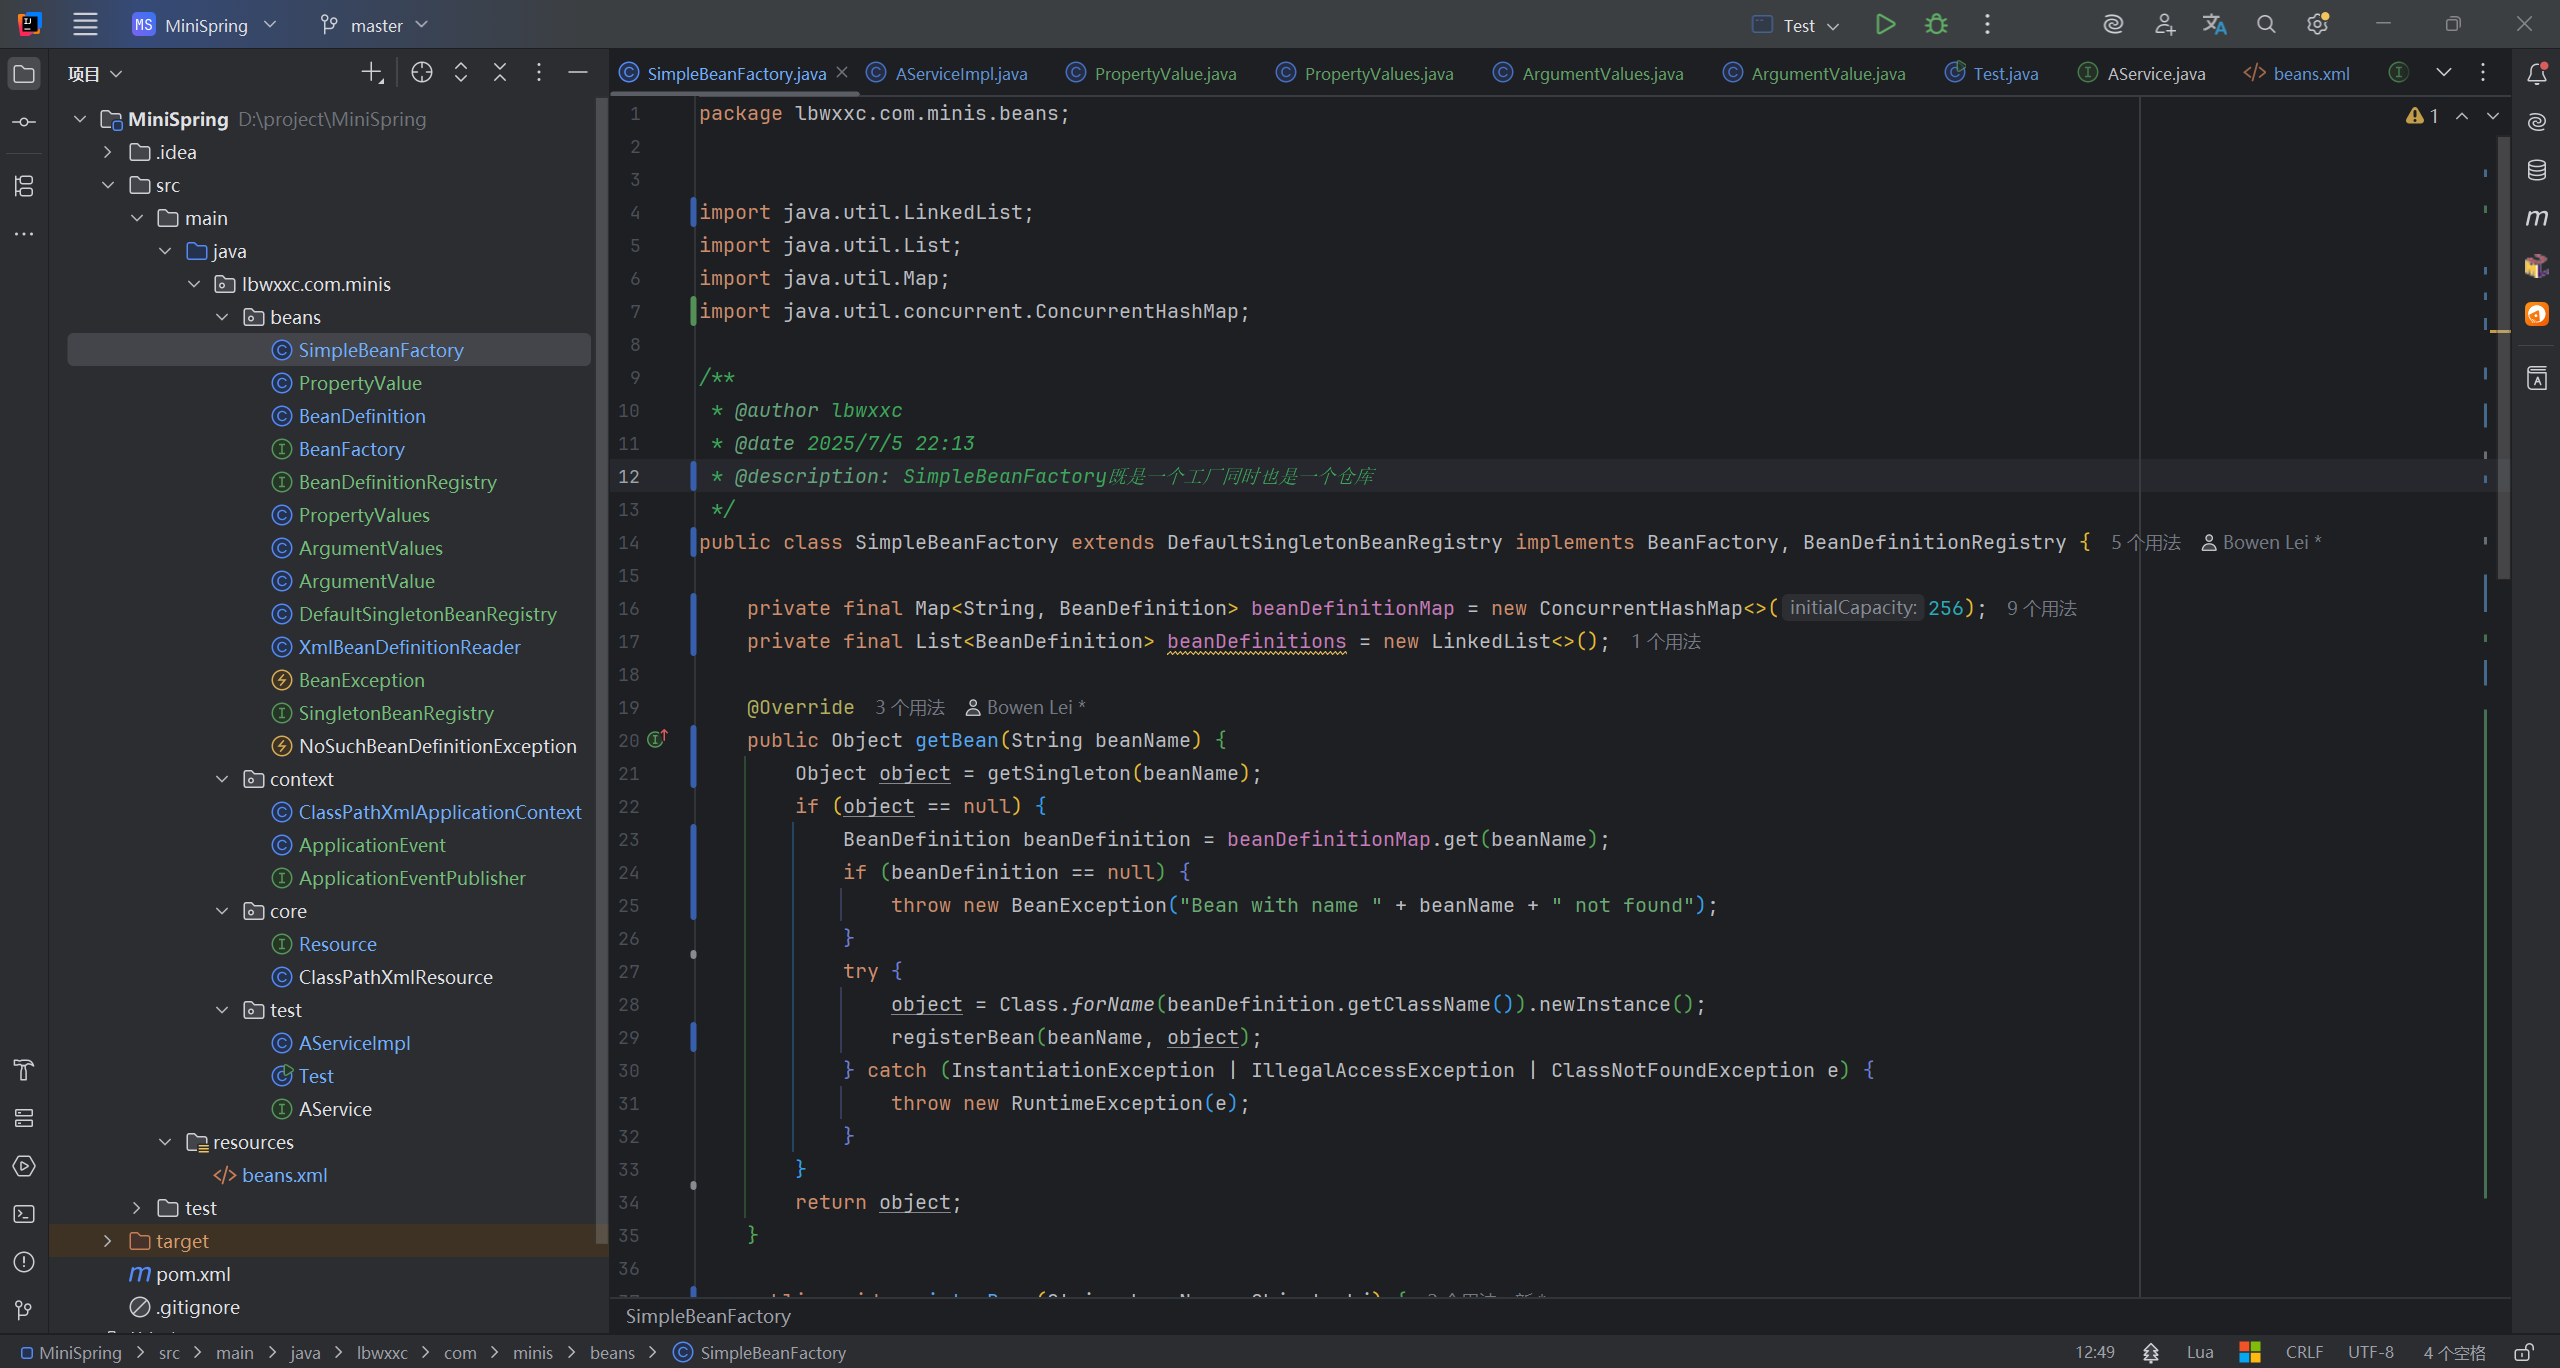Toggle read-only lock icon in status bar

point(2524,1352)
